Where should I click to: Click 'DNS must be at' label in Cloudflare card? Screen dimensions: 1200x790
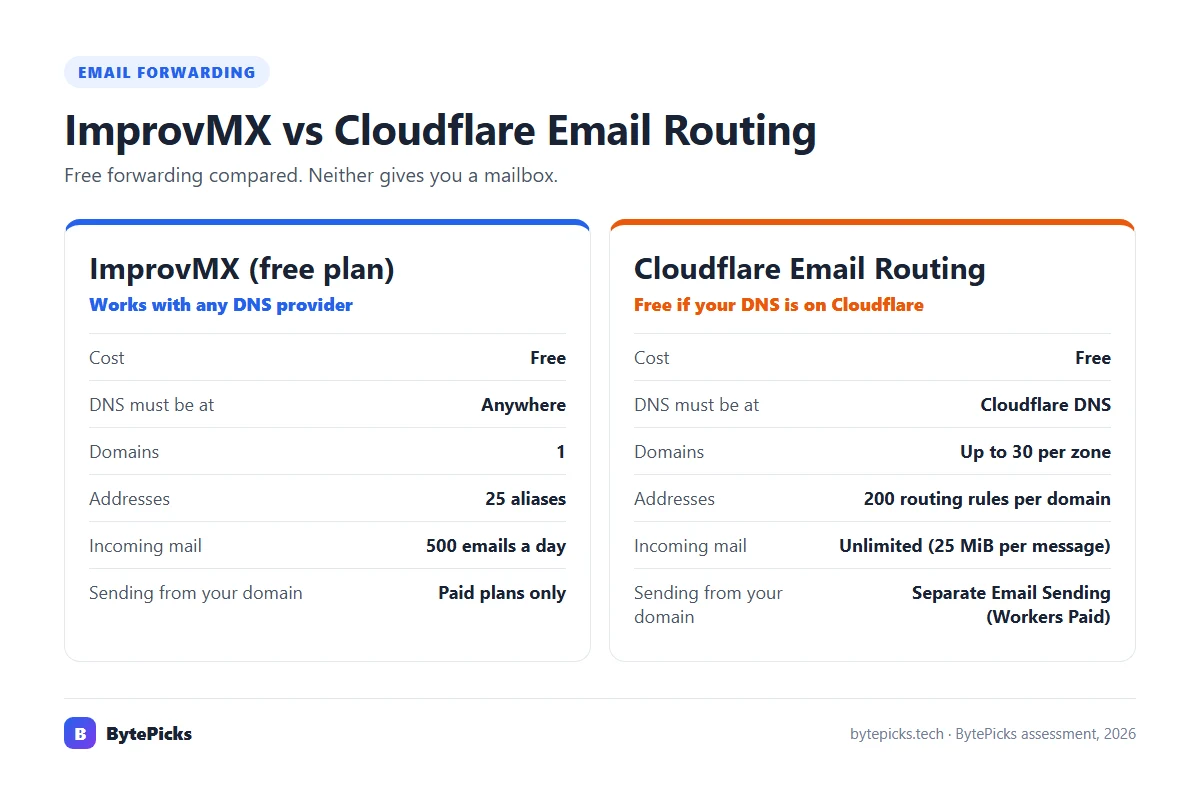(x=697, y=405)
